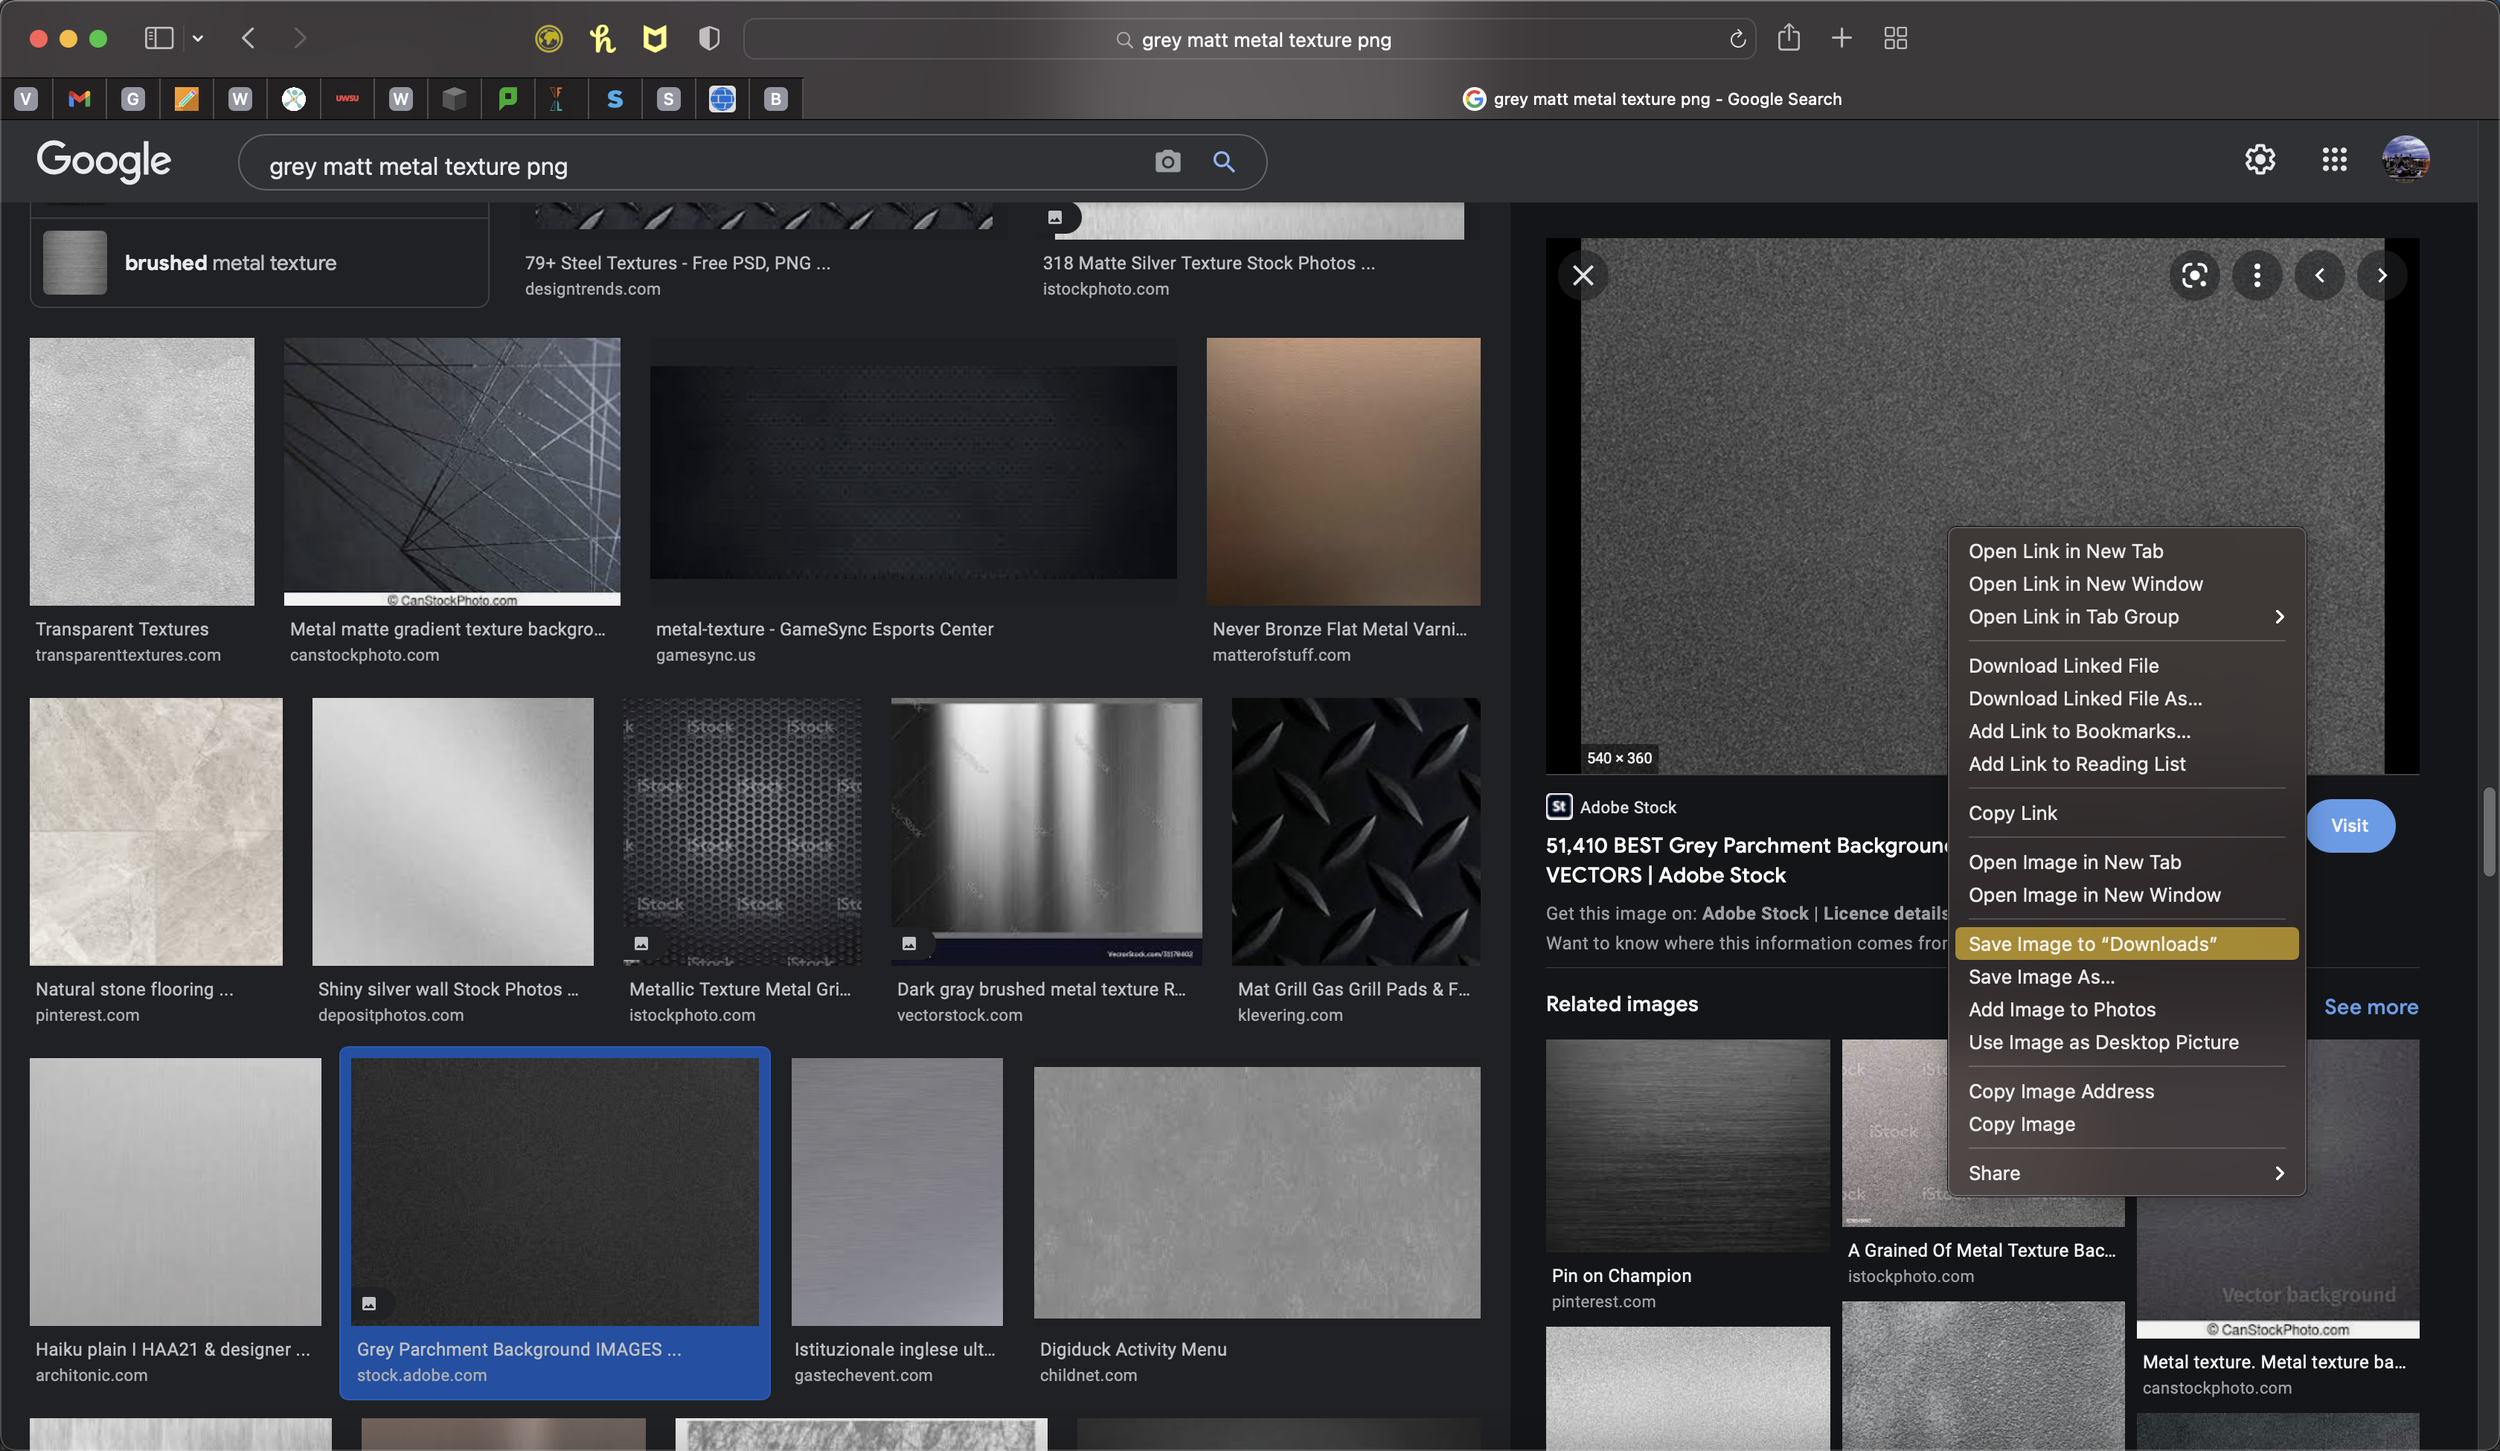2500x1451 pixels.
Task: Search by image camera icon
Action: pos(1168,161)
